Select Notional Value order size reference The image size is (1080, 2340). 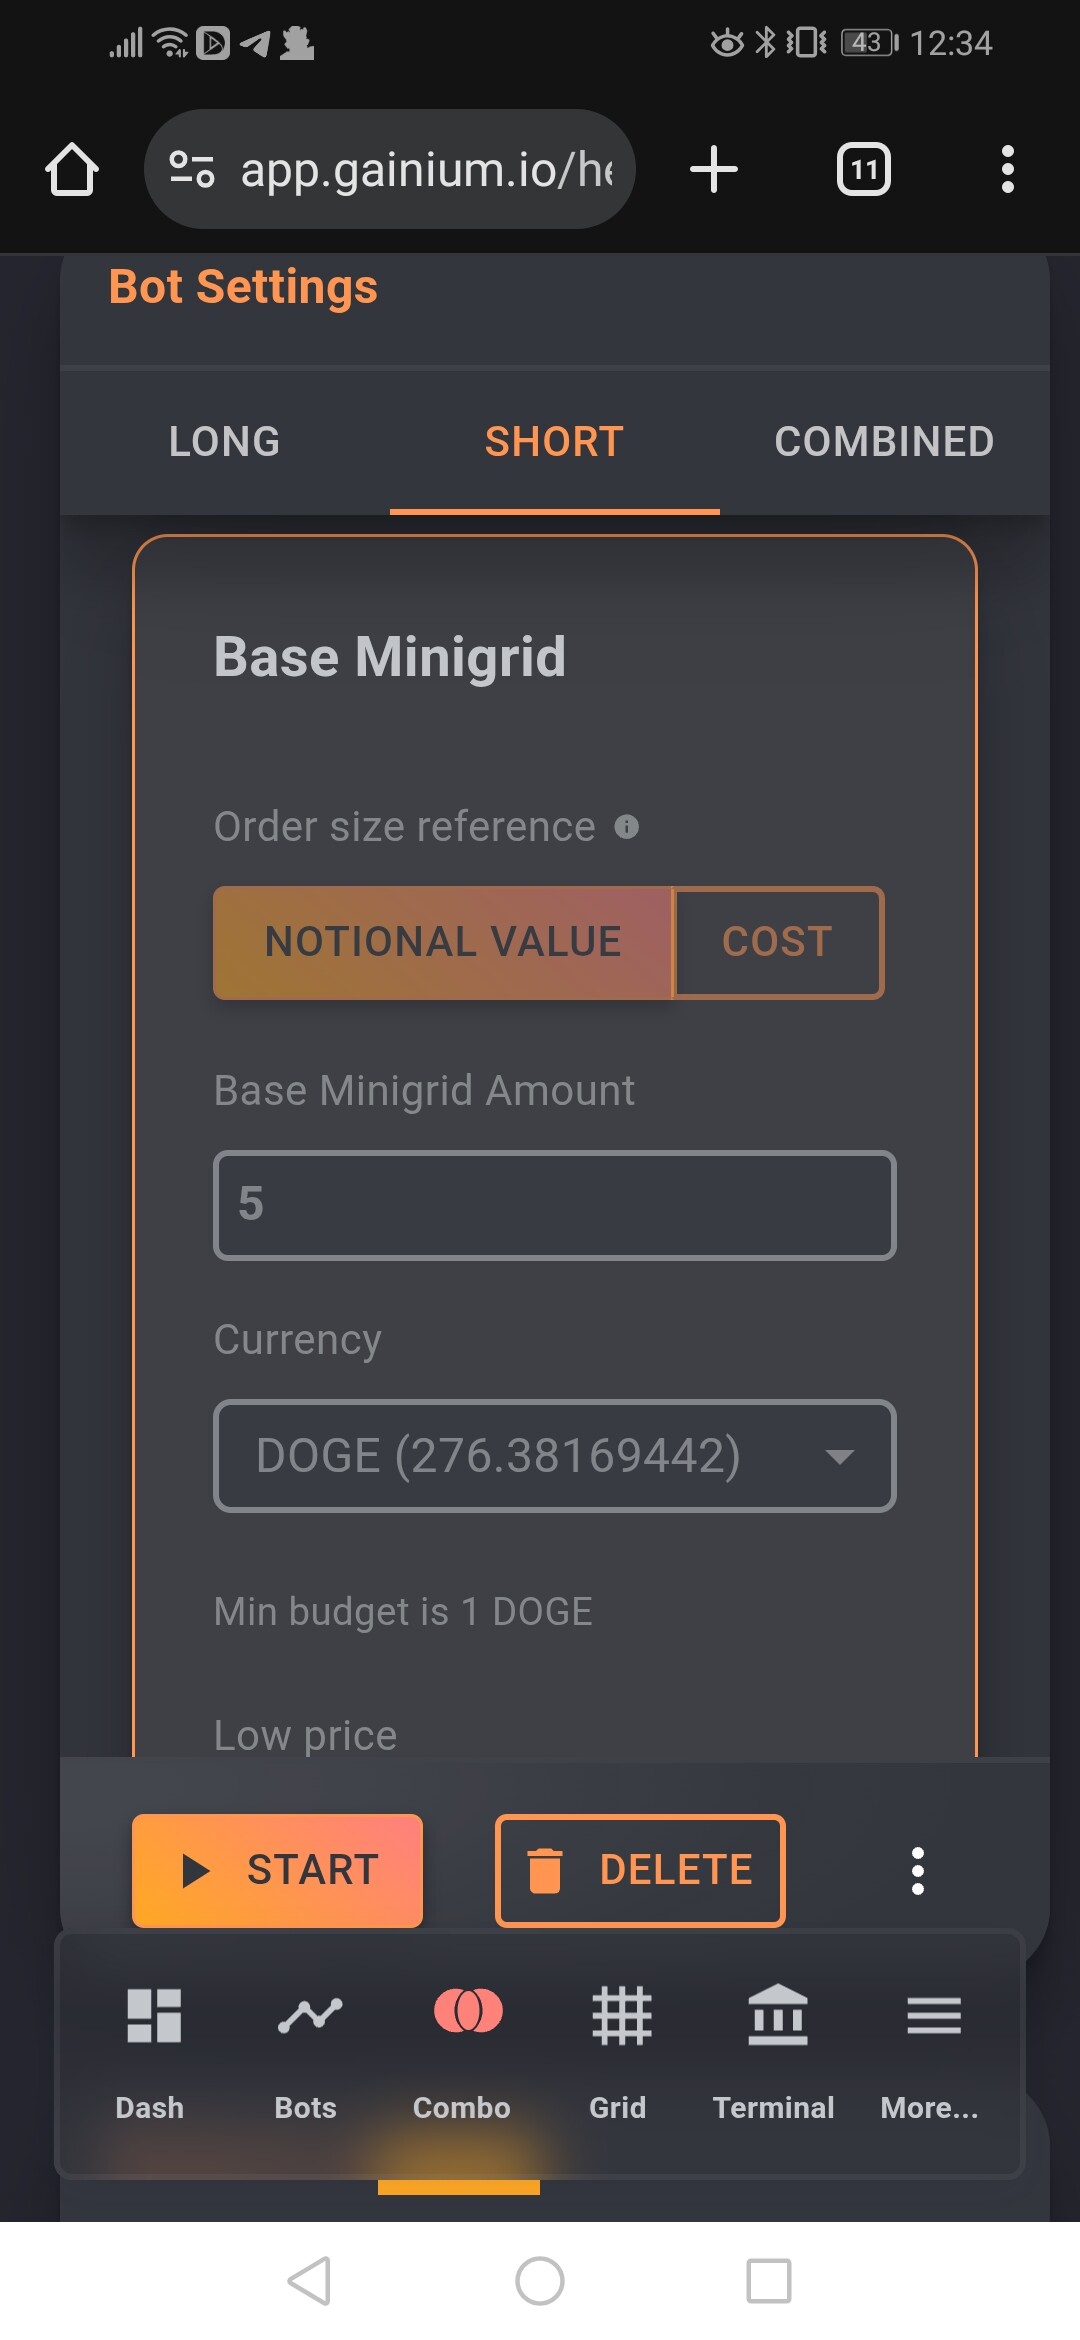pos(442,942)
